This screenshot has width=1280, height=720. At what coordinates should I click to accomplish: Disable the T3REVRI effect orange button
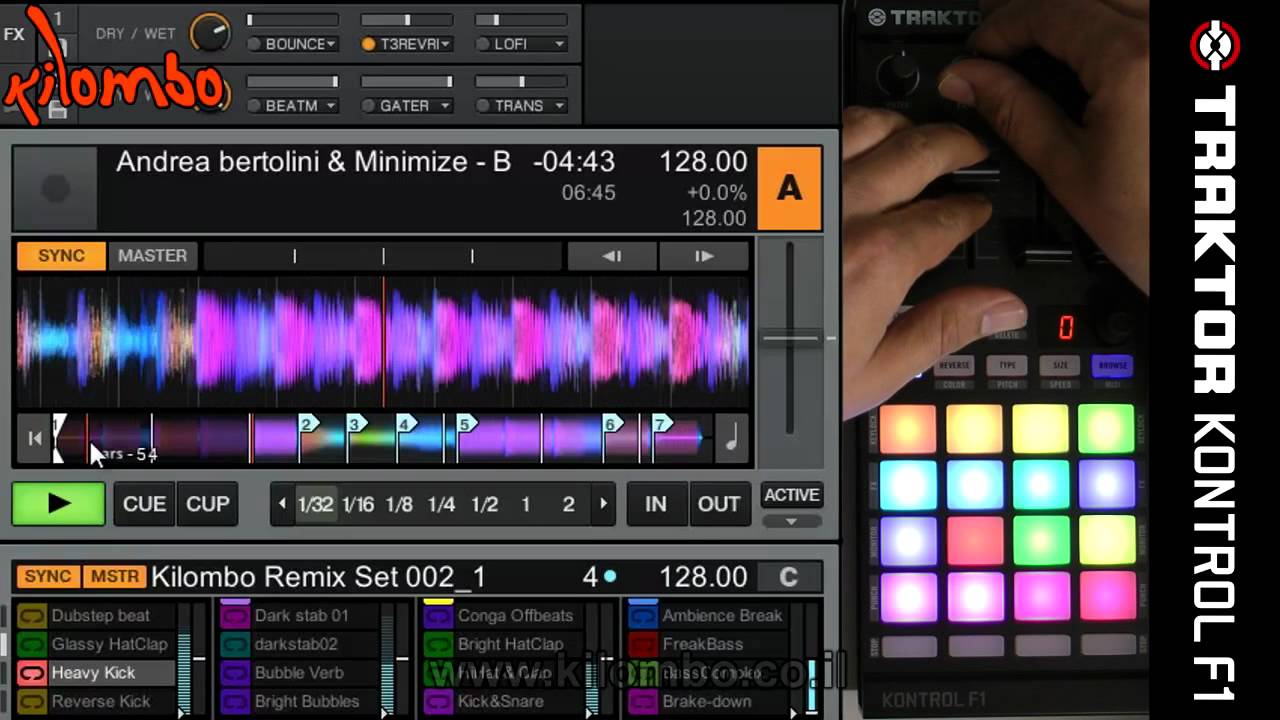369,44
